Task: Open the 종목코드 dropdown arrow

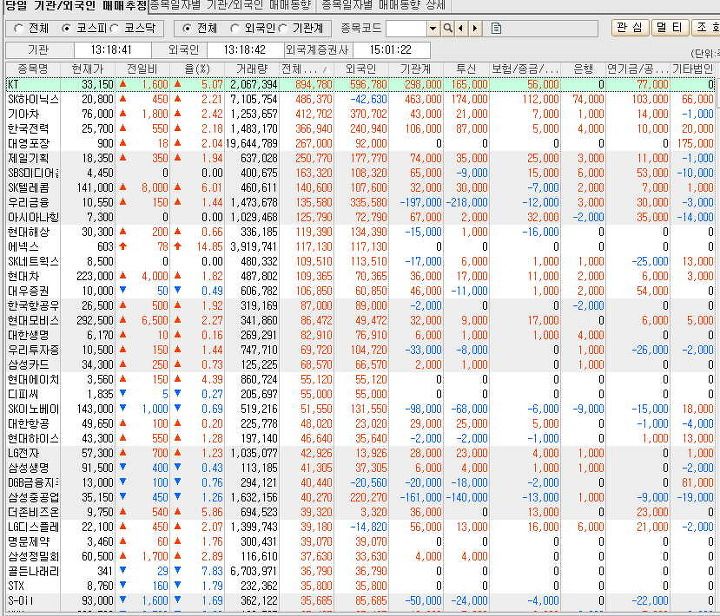Action: pos(433,28)
